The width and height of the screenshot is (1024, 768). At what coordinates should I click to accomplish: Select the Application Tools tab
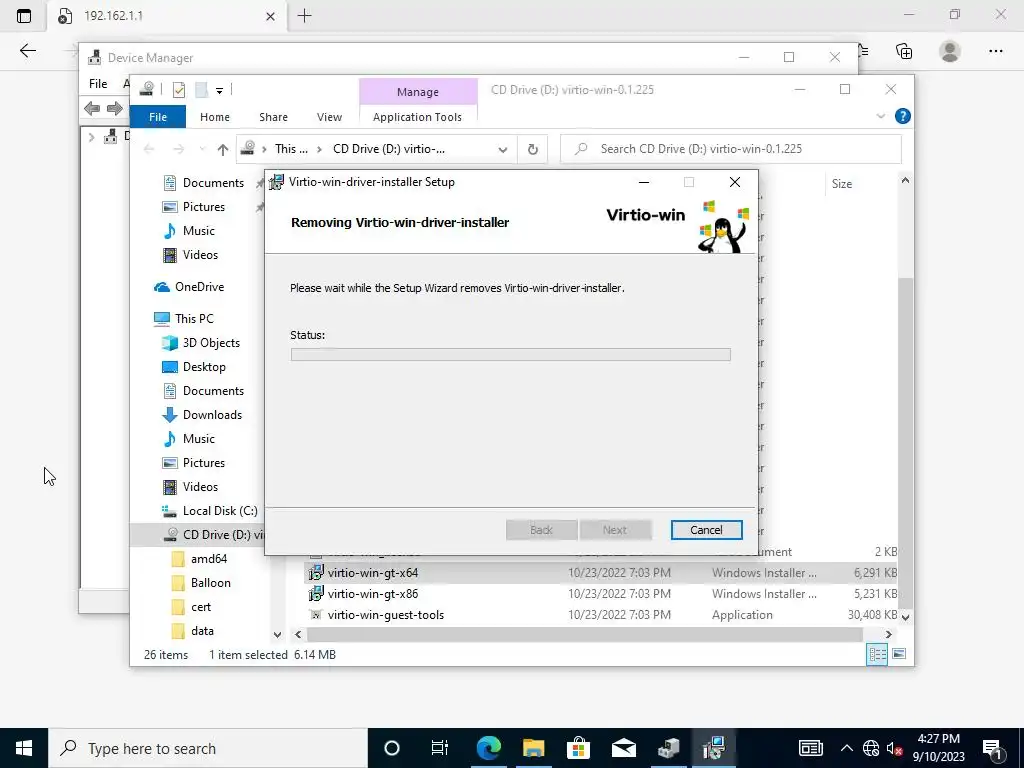[417, 117]
